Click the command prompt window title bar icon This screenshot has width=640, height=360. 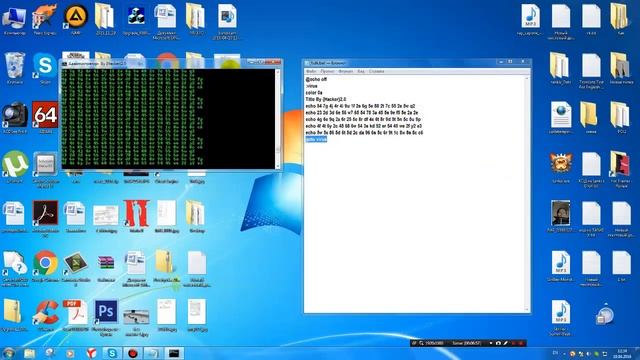tap(64, 64)
